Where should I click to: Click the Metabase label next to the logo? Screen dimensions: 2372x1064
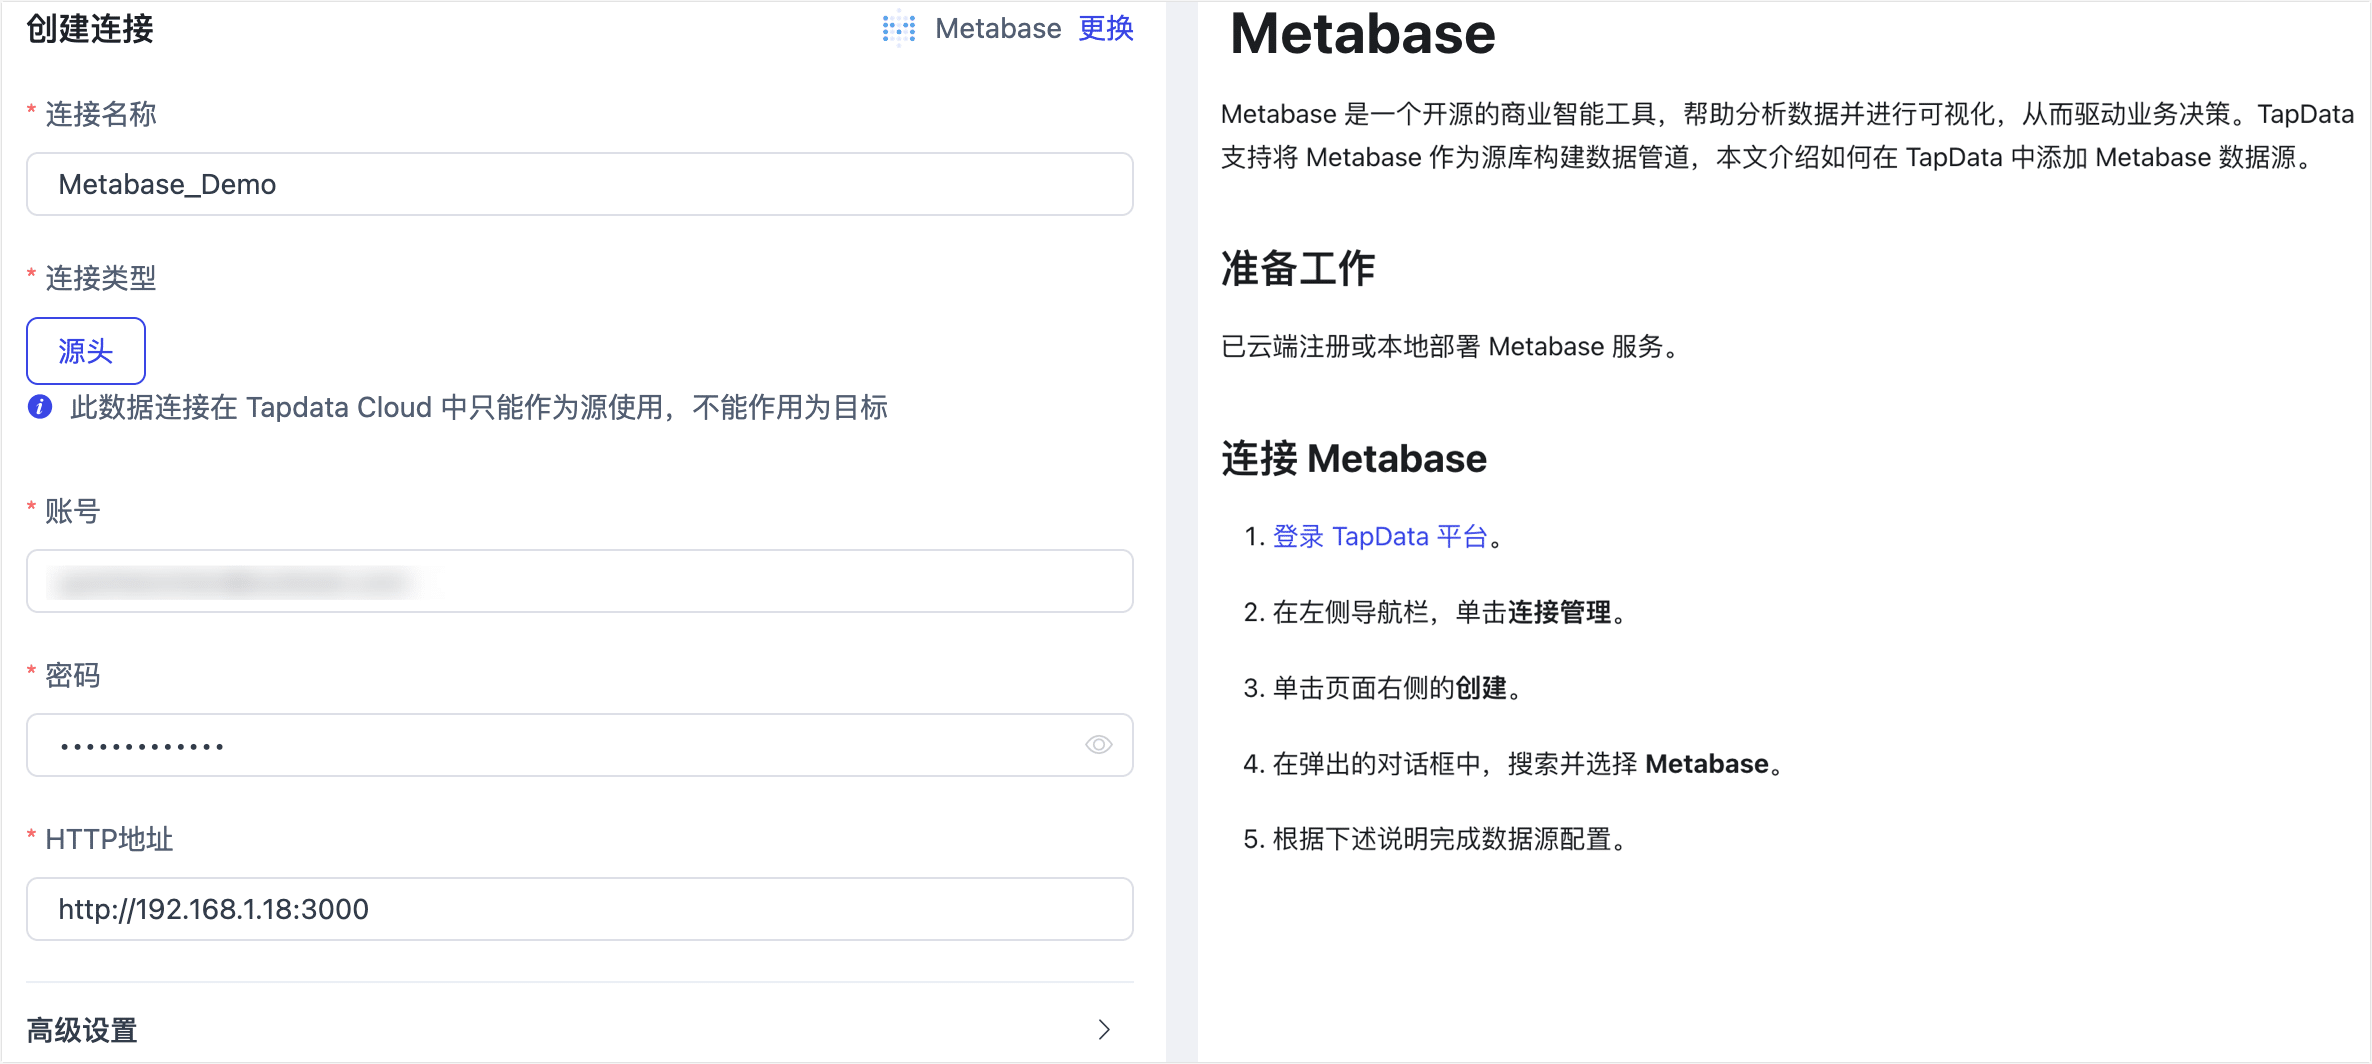[997, 28]
